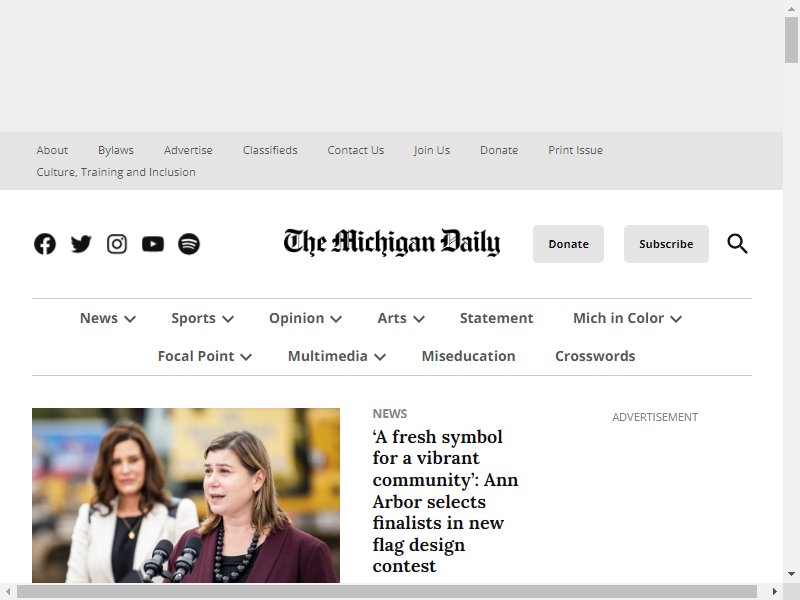The width and height of the screenshot is (800, 600).
Task: Go to the Miseducation section
Action: (x=468, y=356)
